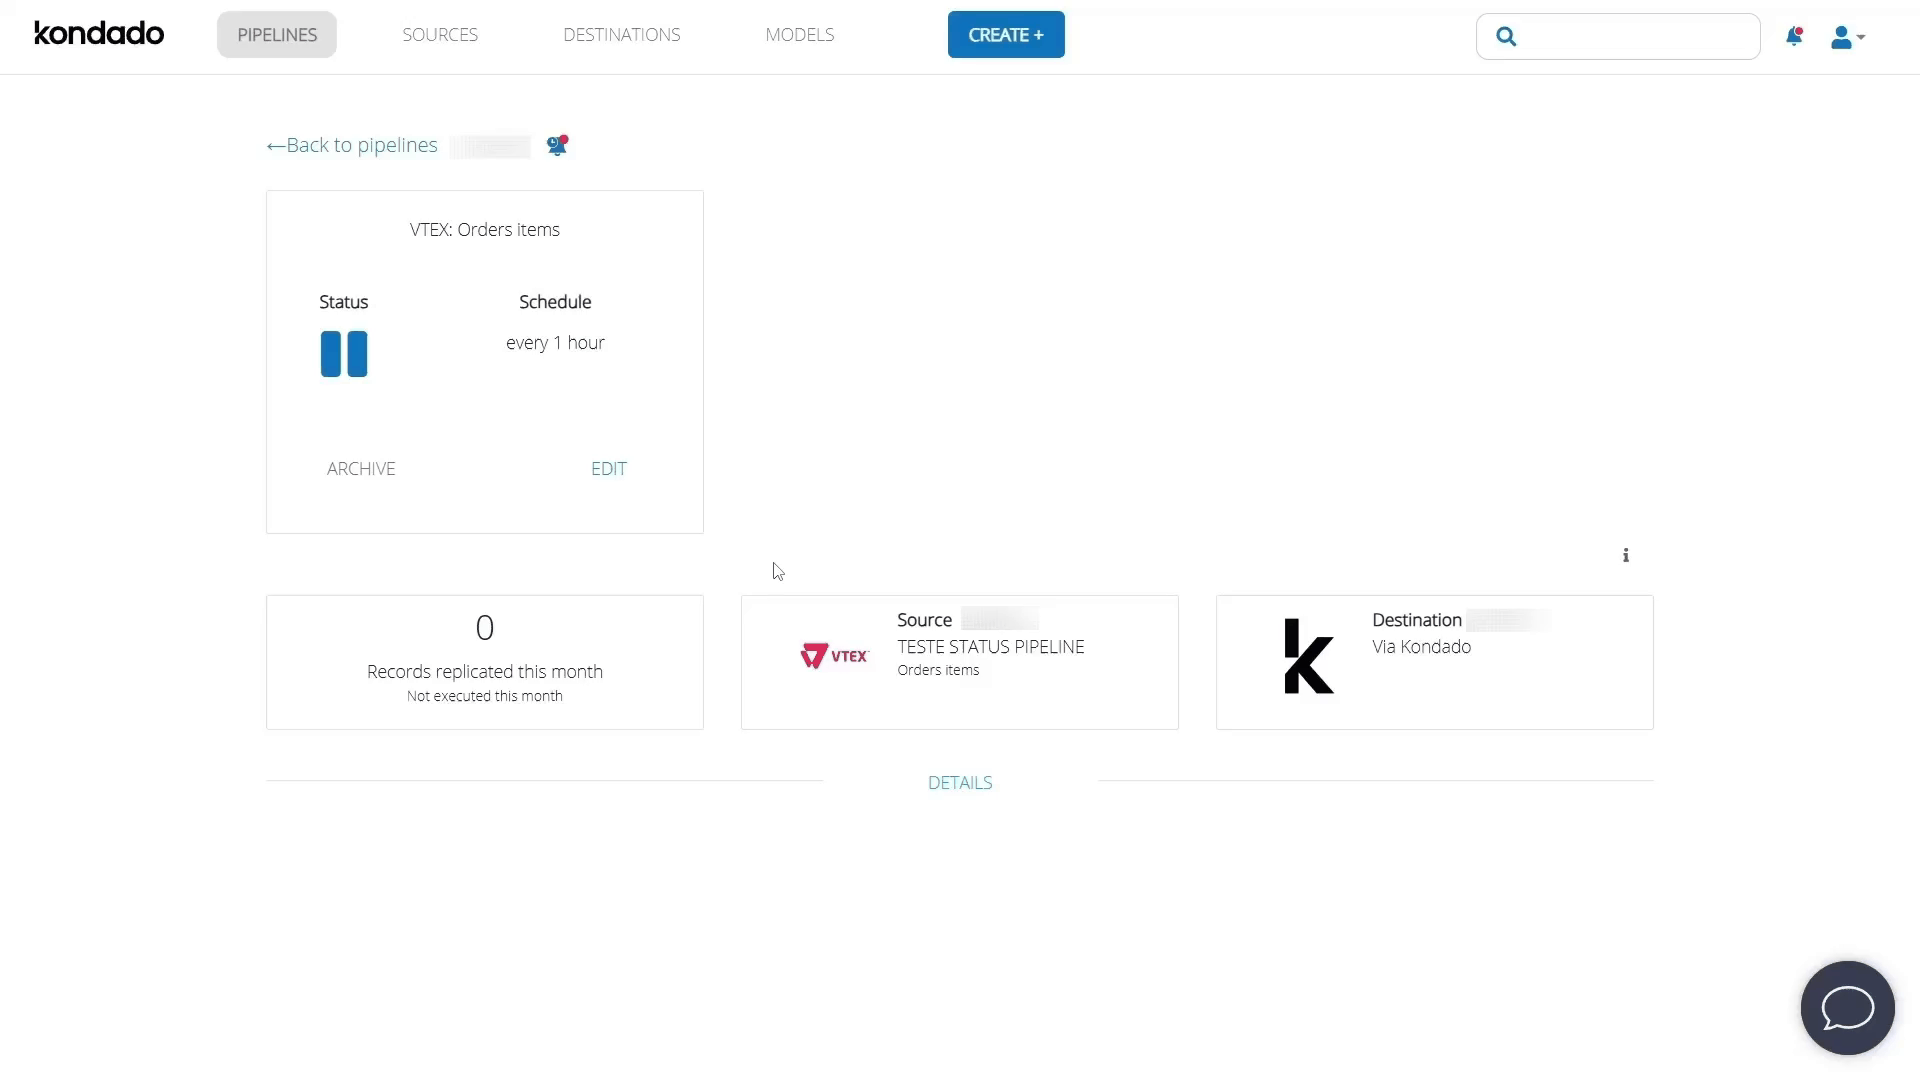Switch to the Sources tab
1920x1080 pixels.
(440, 35)
